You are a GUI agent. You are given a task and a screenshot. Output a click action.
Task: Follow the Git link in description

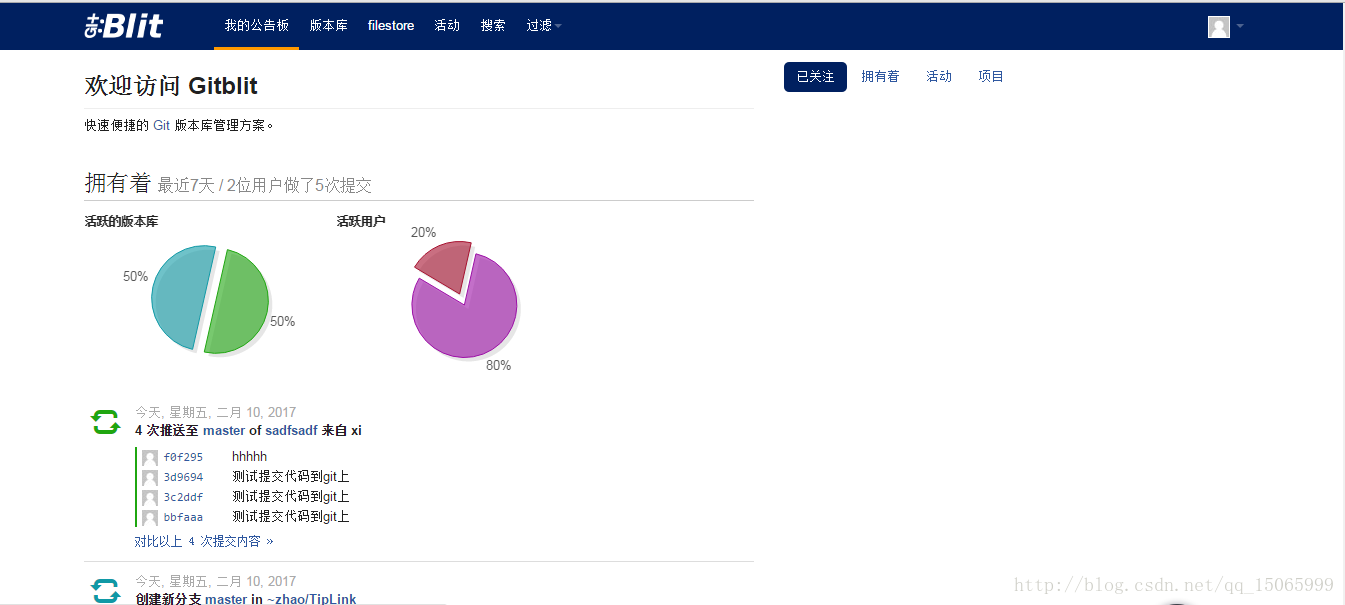pyautogui.click(x=161, y=126)
